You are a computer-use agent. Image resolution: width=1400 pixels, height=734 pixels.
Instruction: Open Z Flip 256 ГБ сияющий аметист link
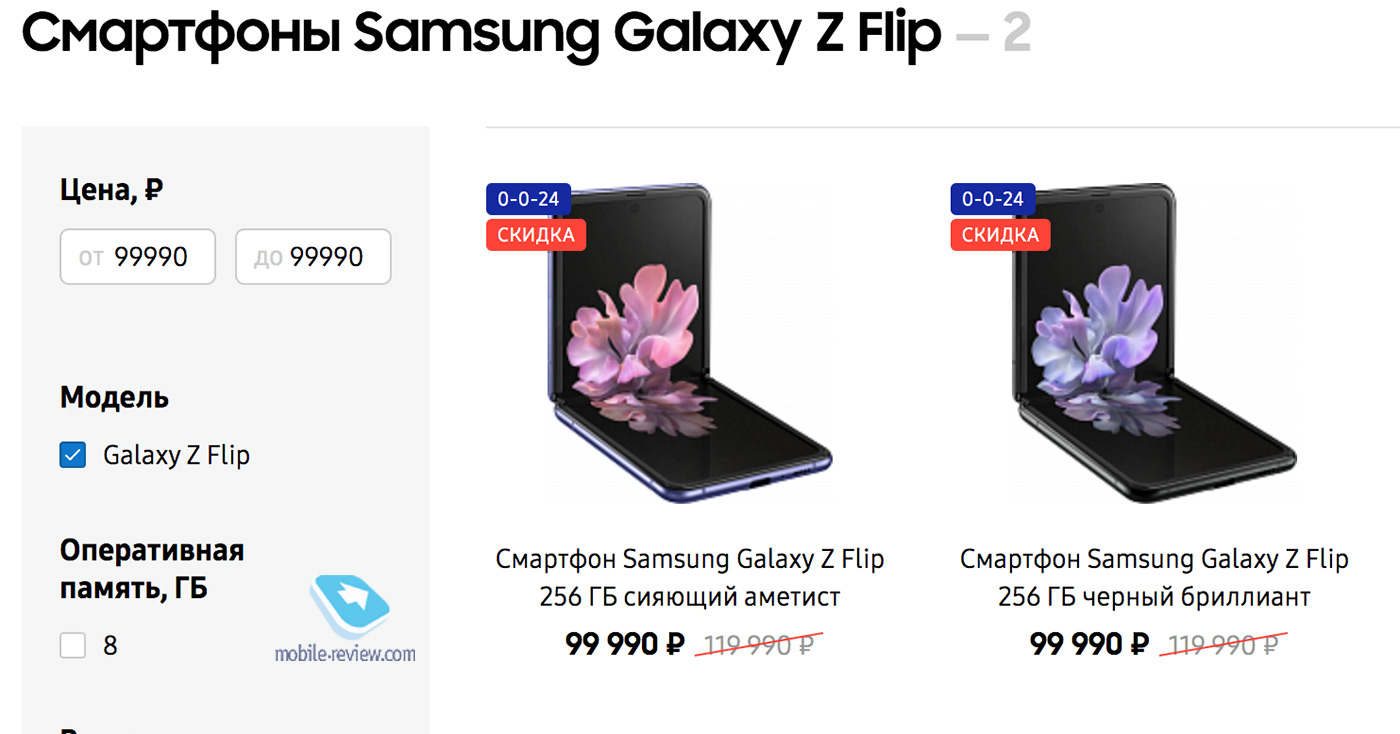tap(690, 577)
